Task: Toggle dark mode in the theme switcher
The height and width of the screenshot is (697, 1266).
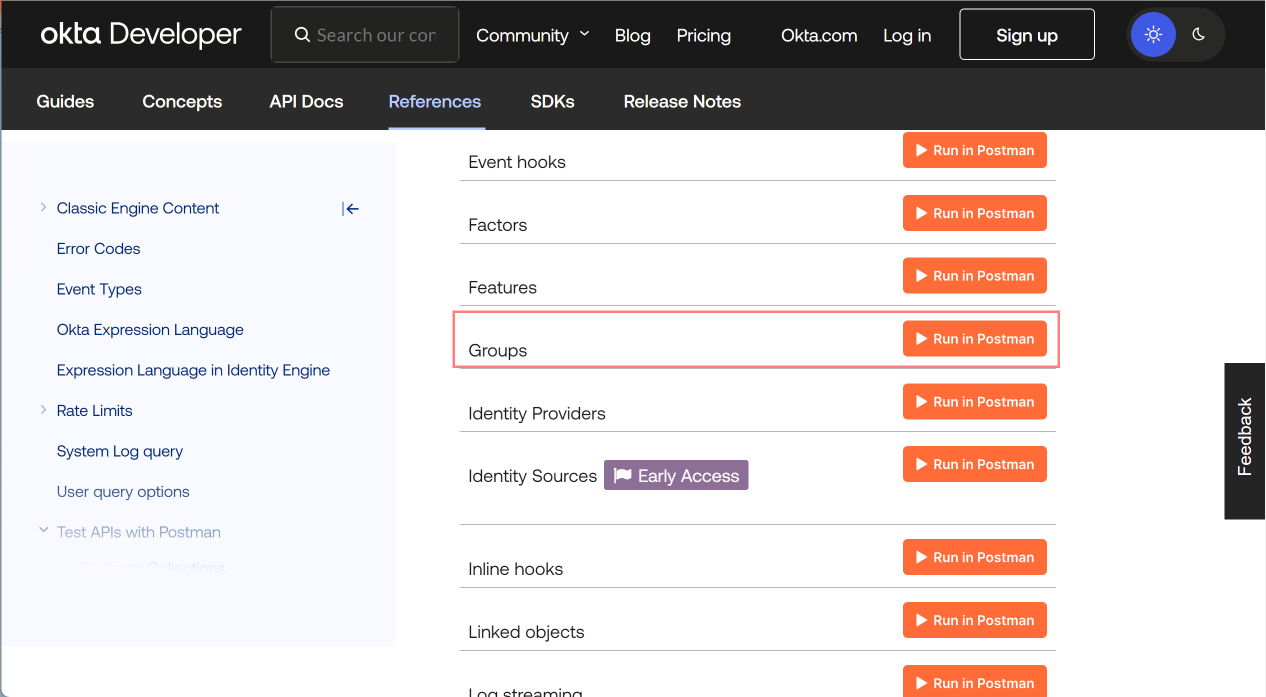Action: point(1198,34)
